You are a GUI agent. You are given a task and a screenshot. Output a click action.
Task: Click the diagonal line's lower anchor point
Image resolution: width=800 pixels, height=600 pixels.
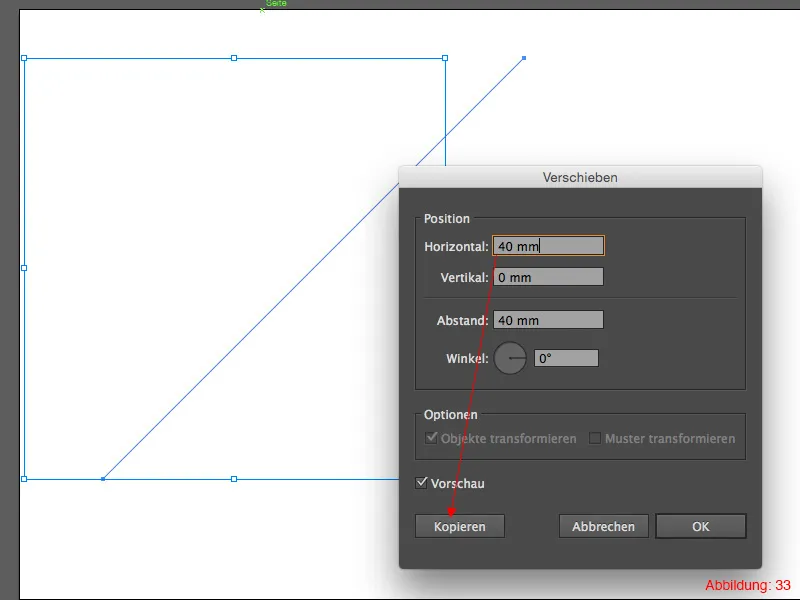(x=103, y=479)
